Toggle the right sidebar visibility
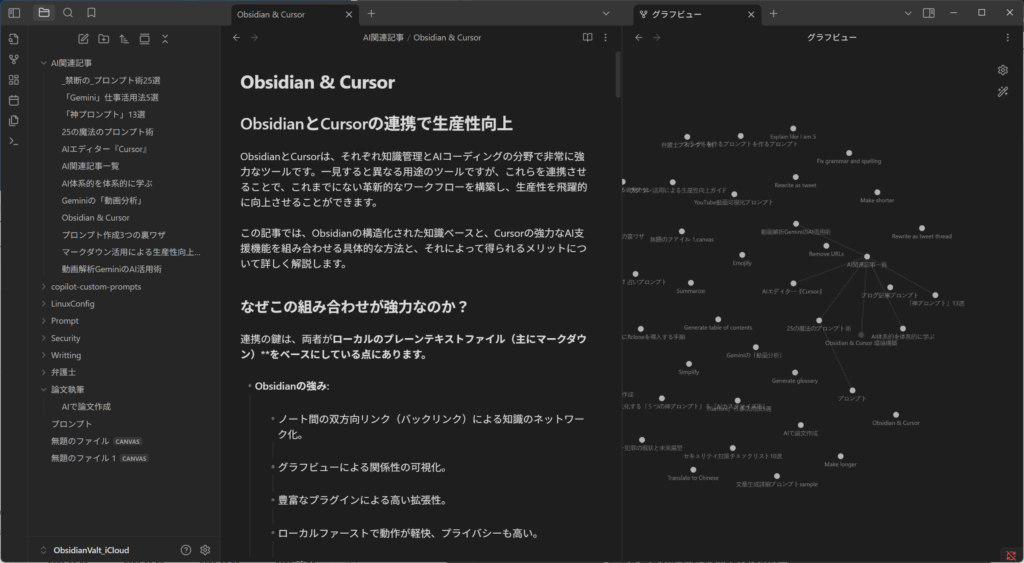 click(x=928, y=13)
